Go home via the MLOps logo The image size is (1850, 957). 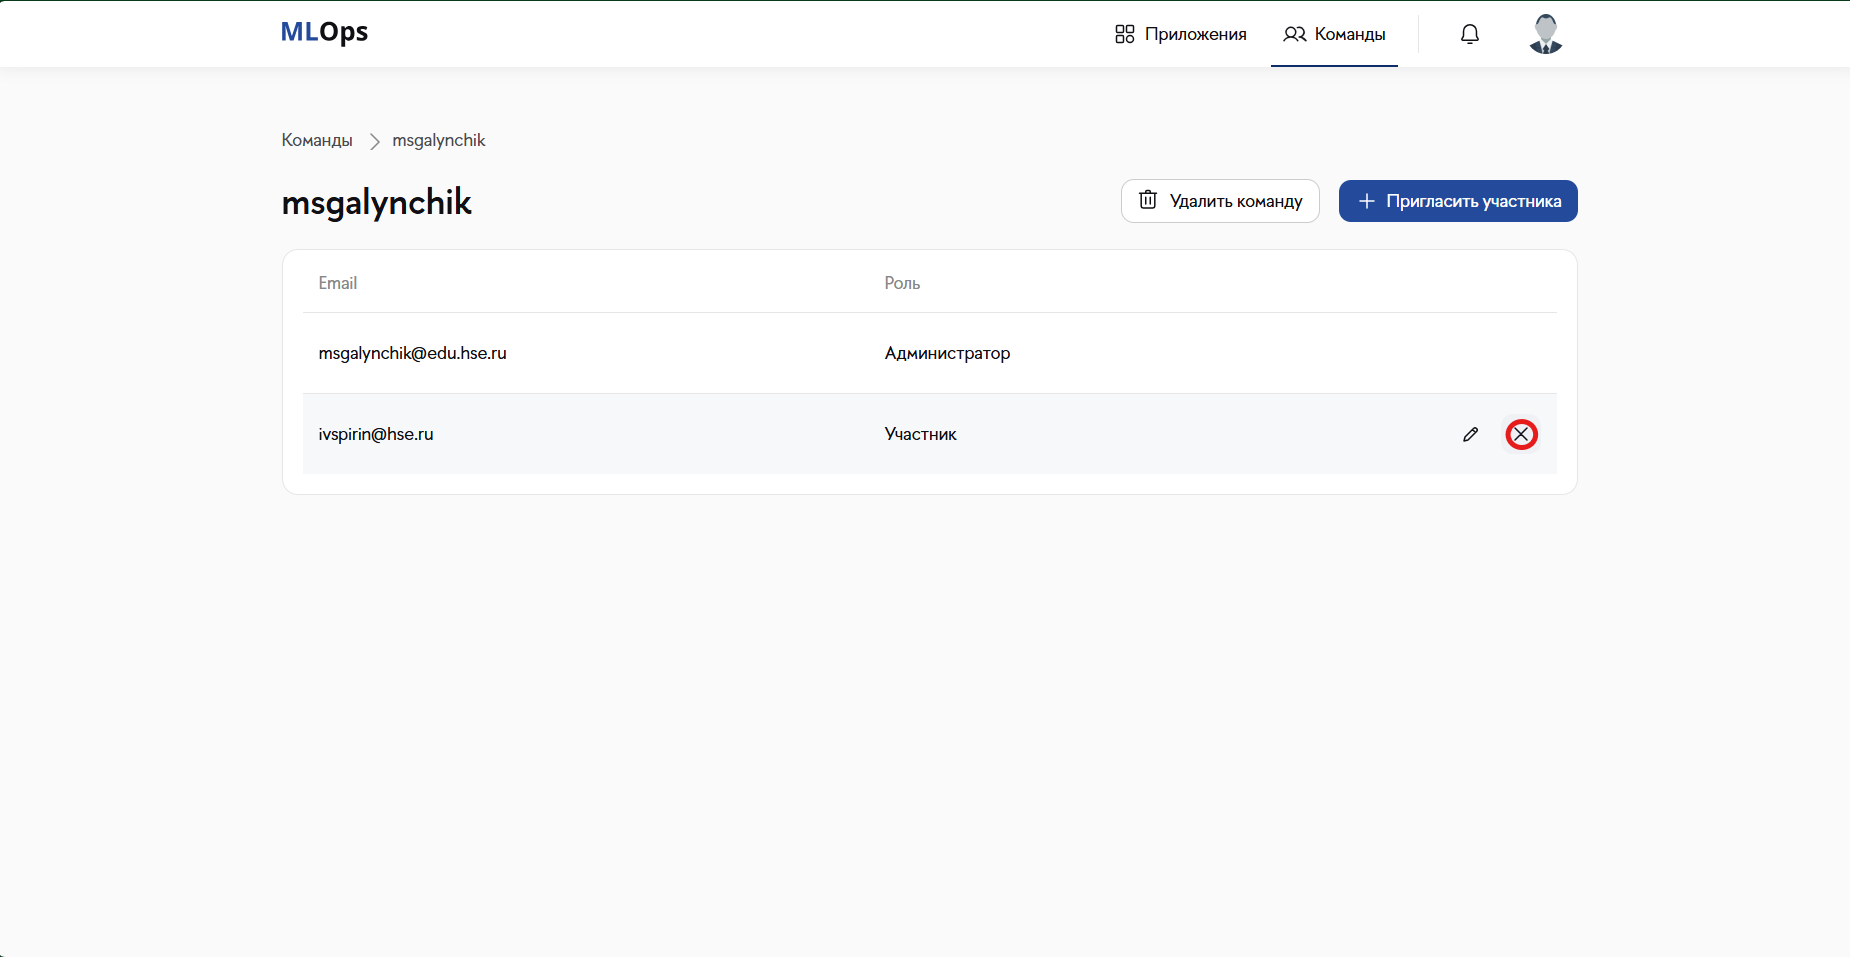click(324, 32)
